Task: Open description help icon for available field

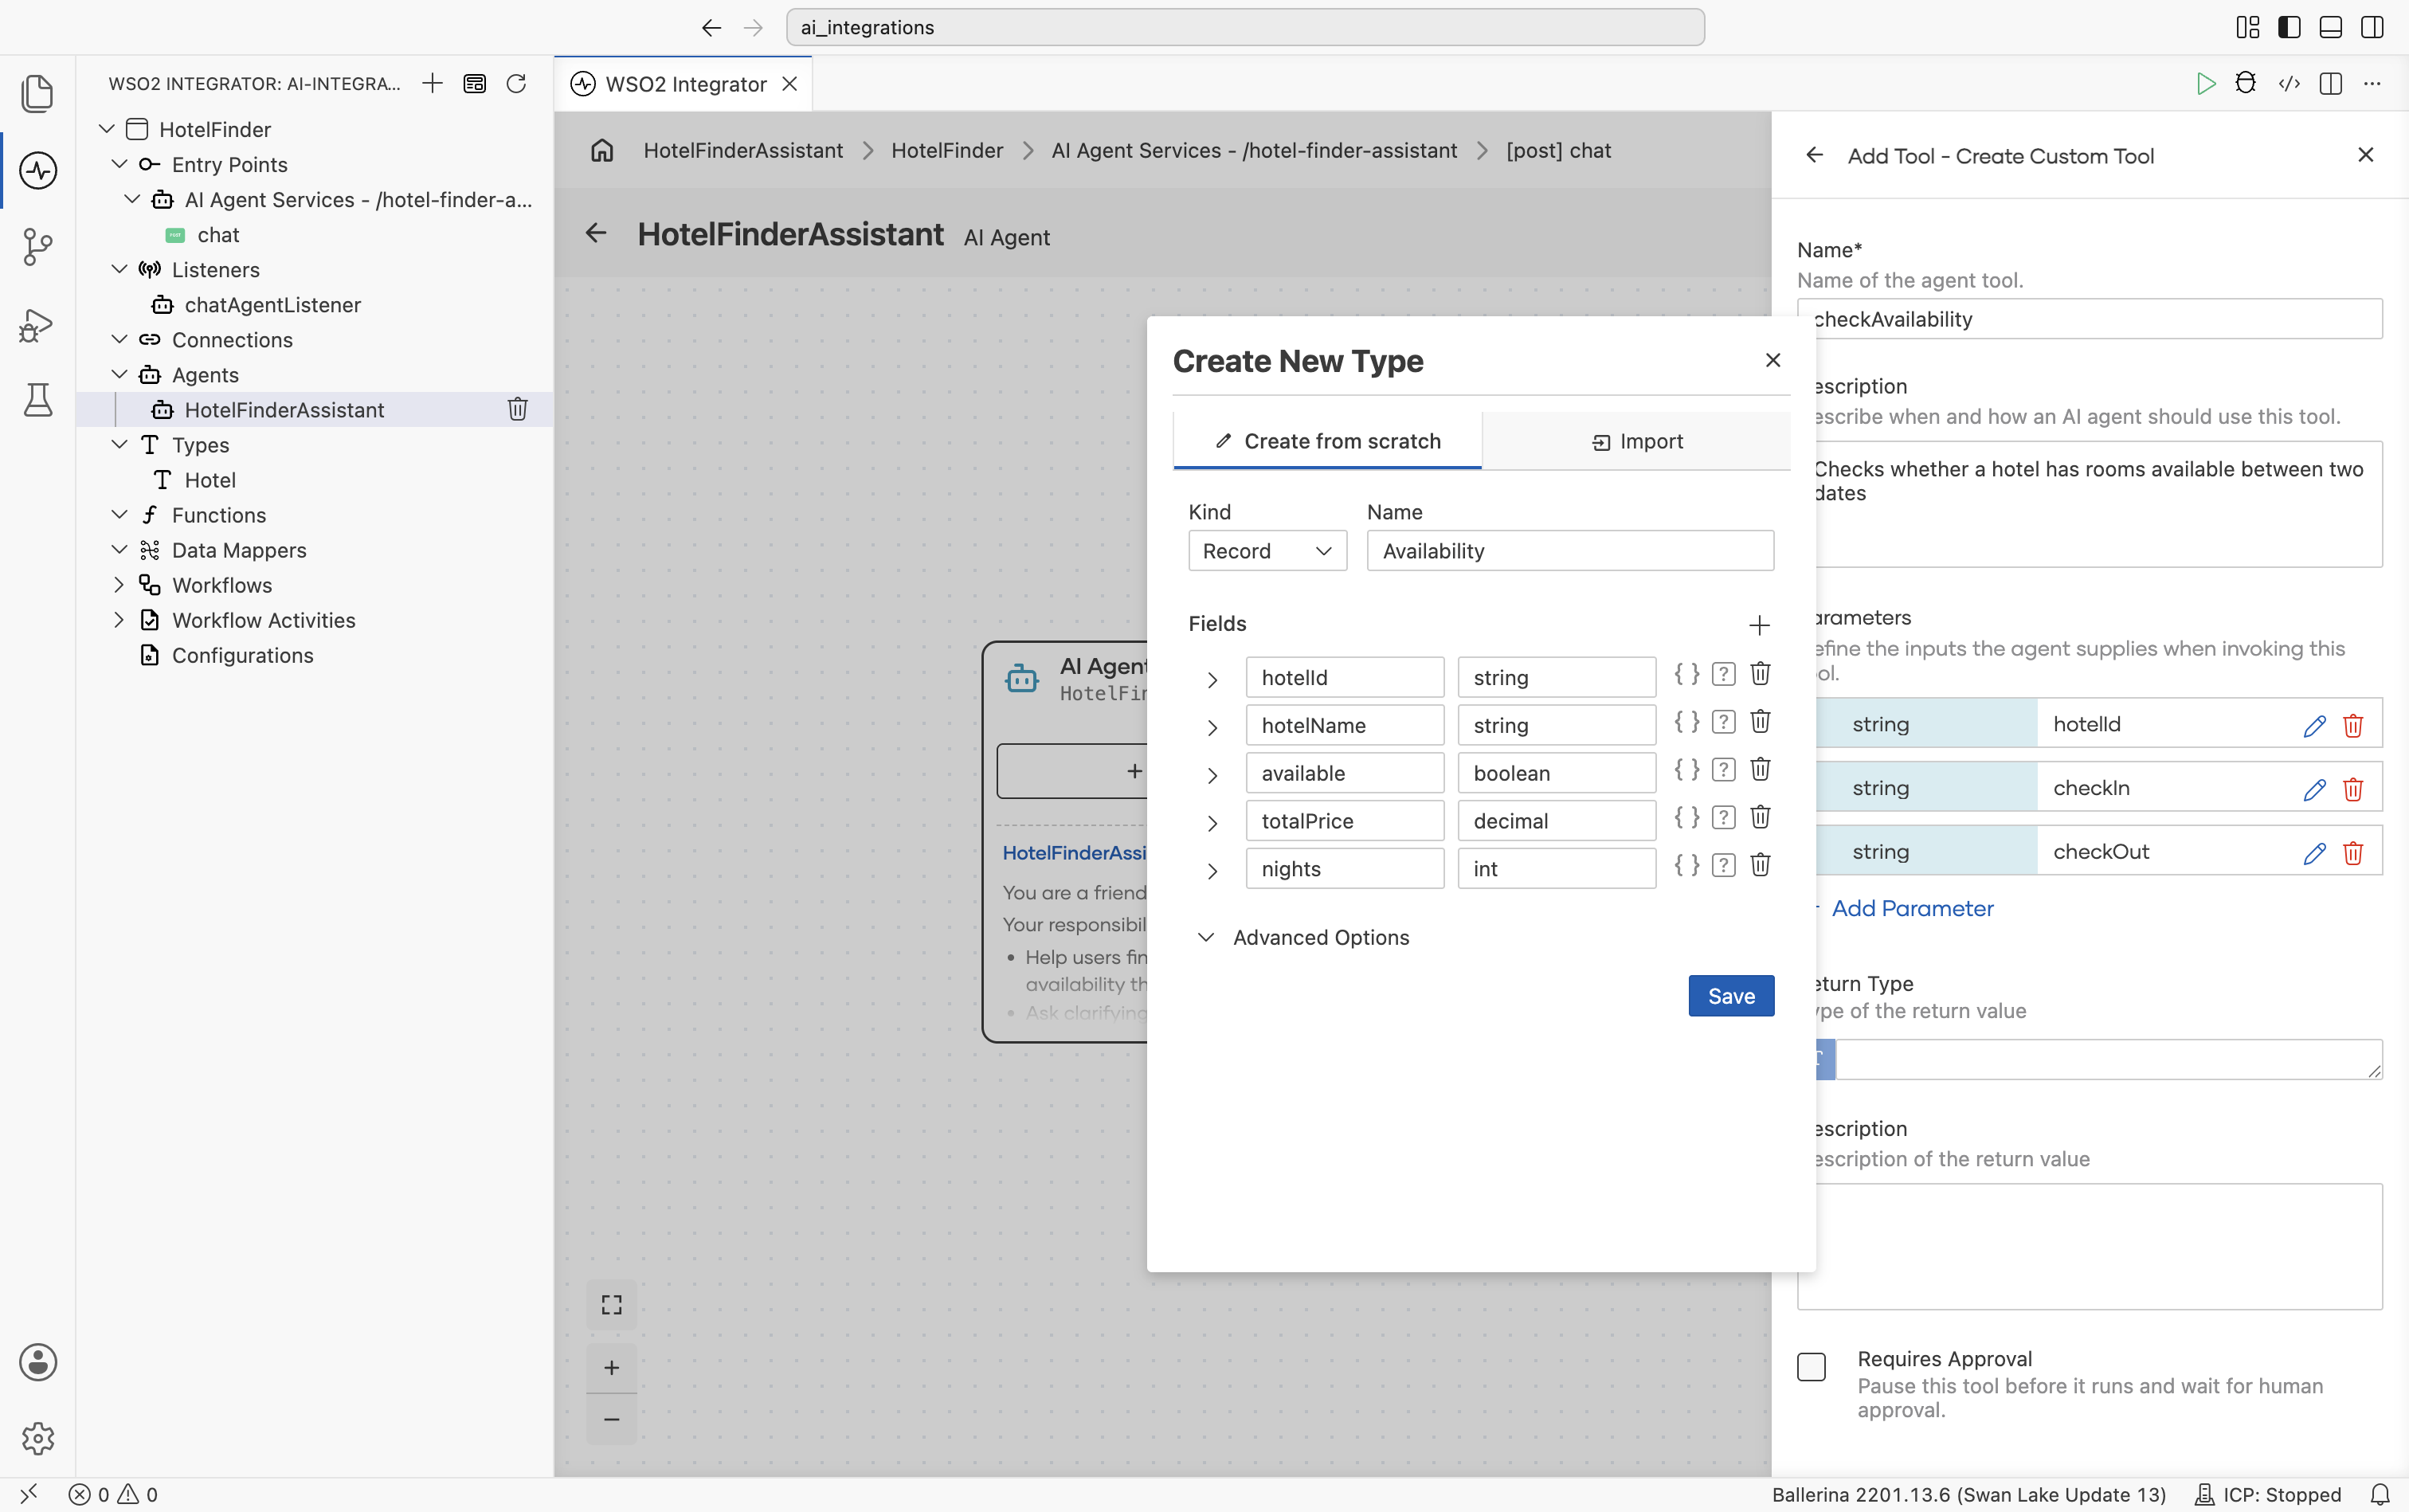Action: (x=1723, y=770)
